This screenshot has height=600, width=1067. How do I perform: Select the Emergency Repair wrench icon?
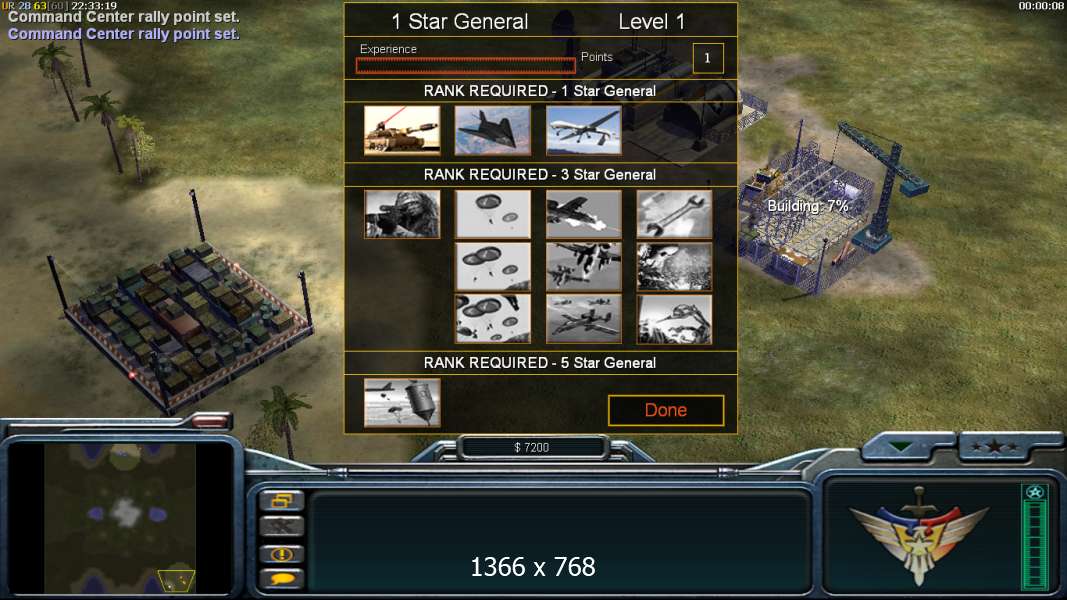coord(674,214)
